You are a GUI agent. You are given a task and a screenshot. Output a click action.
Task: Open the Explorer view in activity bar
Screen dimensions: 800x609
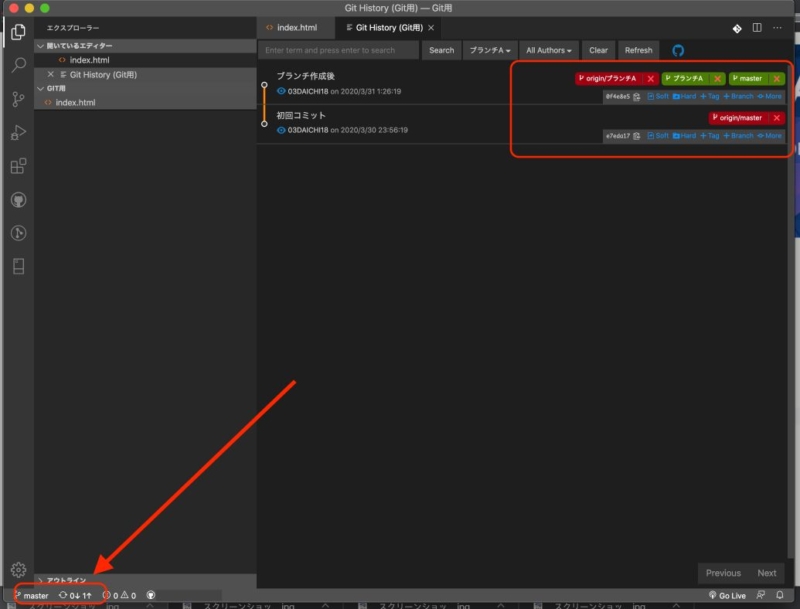pos(18,32)
